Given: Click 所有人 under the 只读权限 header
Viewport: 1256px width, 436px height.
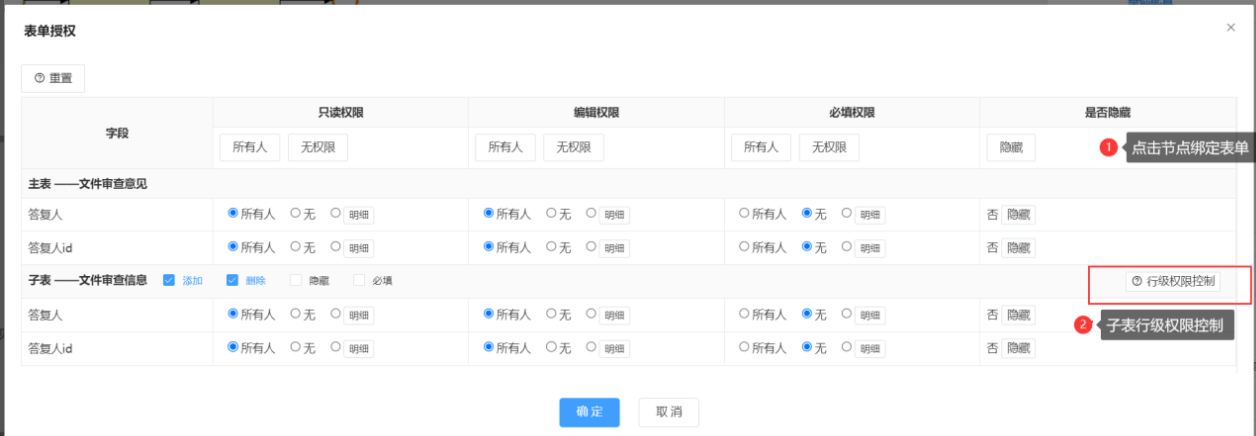Looking at the screenshot, I should pyautogui.click(x=250, y=148).
